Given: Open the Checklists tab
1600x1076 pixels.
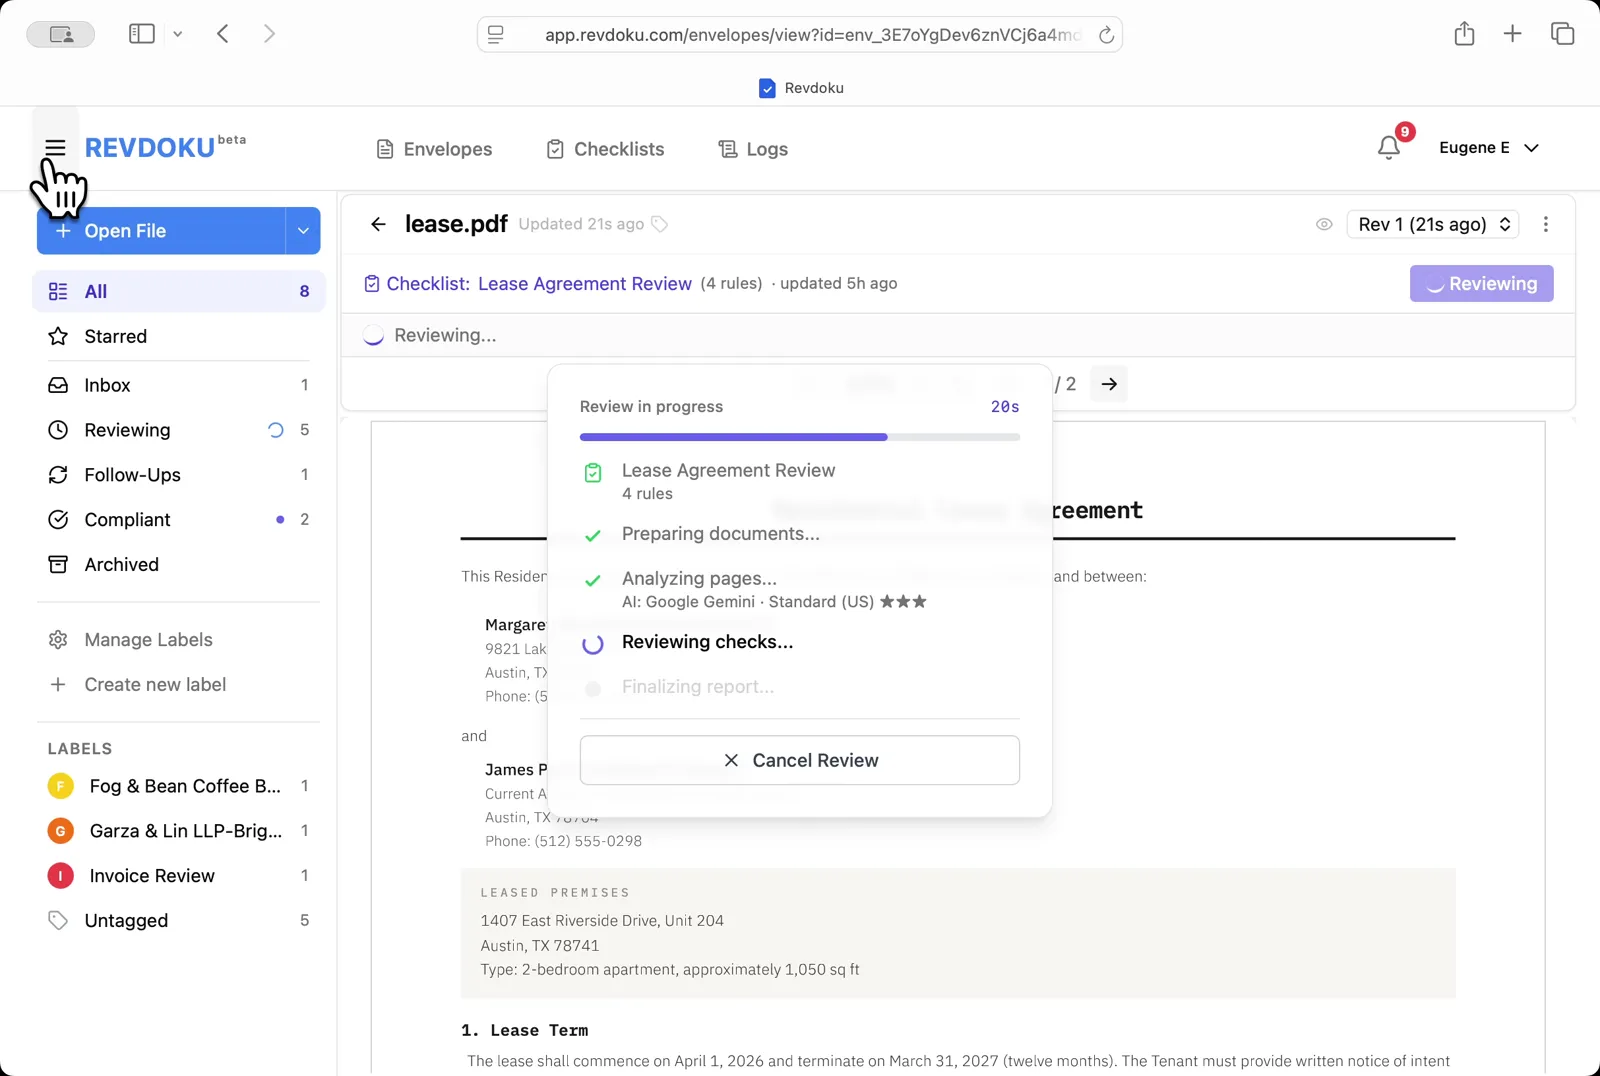Looking at the screenshot, I should [606, 149].
